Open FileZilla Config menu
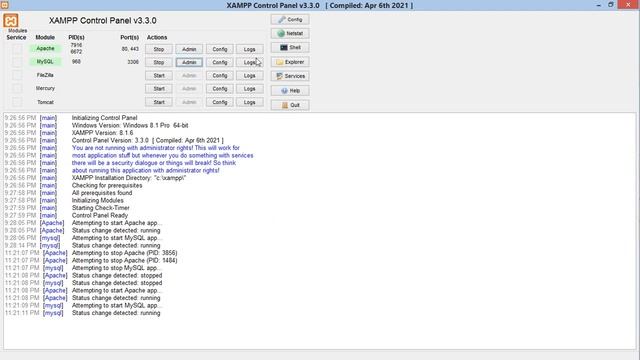The image size is (640, 360). (220, 76)
